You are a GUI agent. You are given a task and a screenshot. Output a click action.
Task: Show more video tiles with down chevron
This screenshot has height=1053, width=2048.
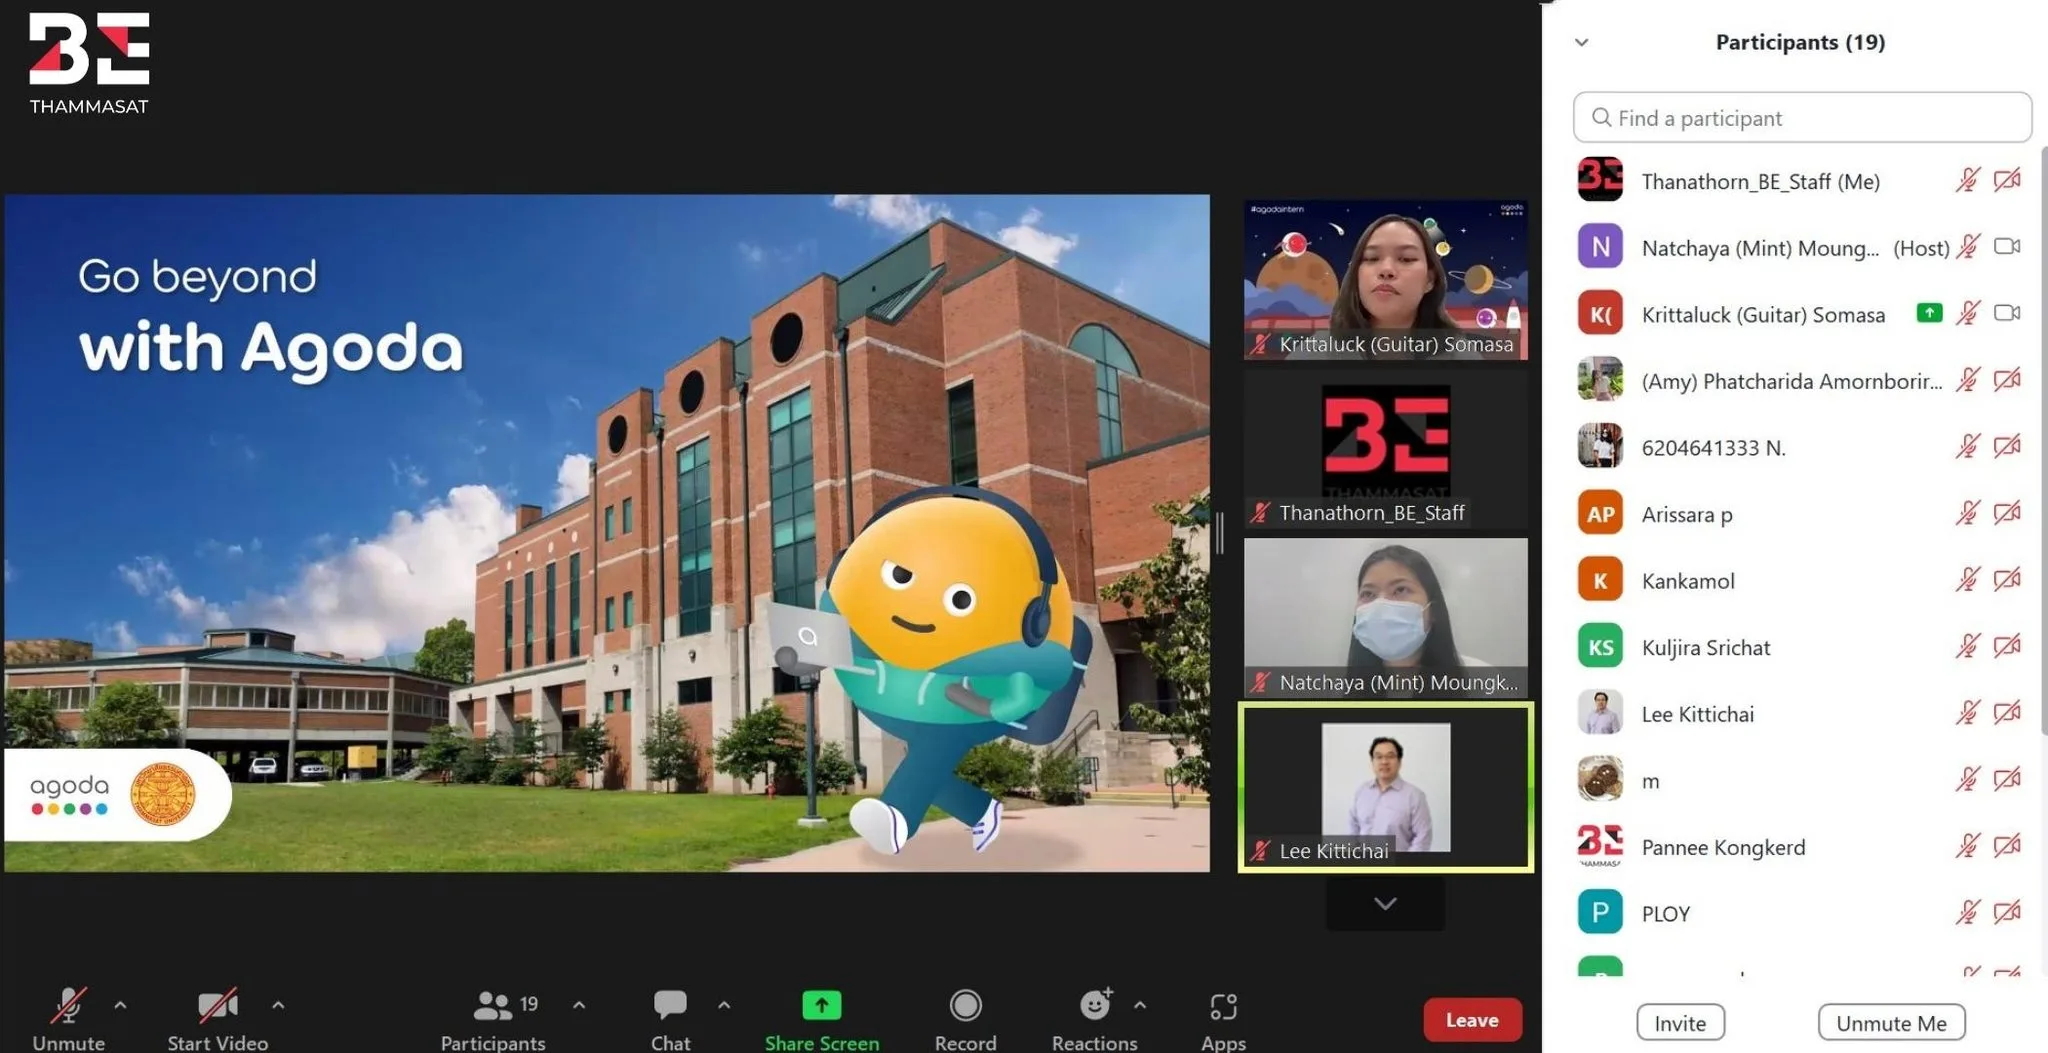coord(1385,904)
